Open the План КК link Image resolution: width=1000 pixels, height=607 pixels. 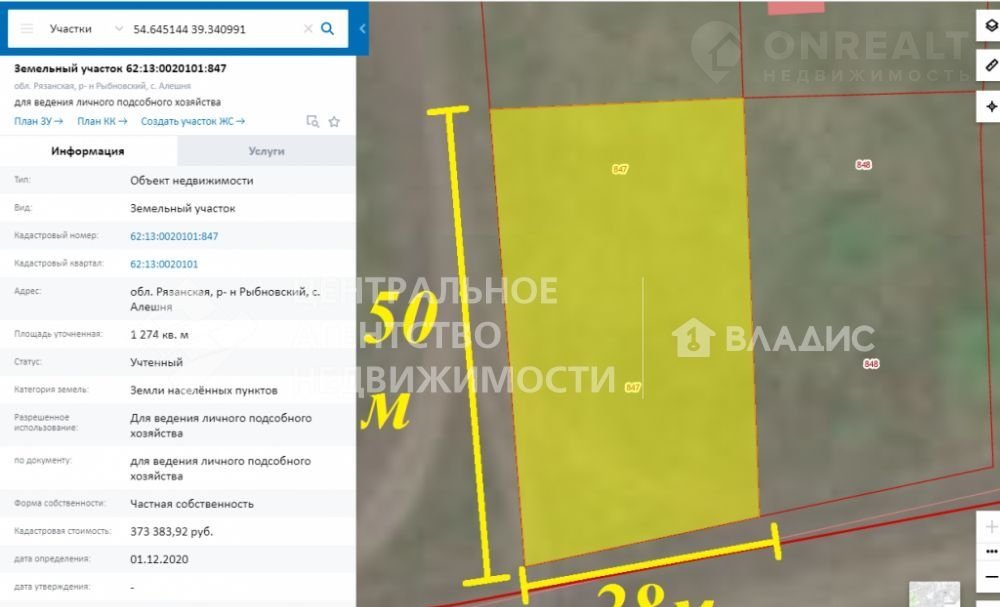(102, 121)
